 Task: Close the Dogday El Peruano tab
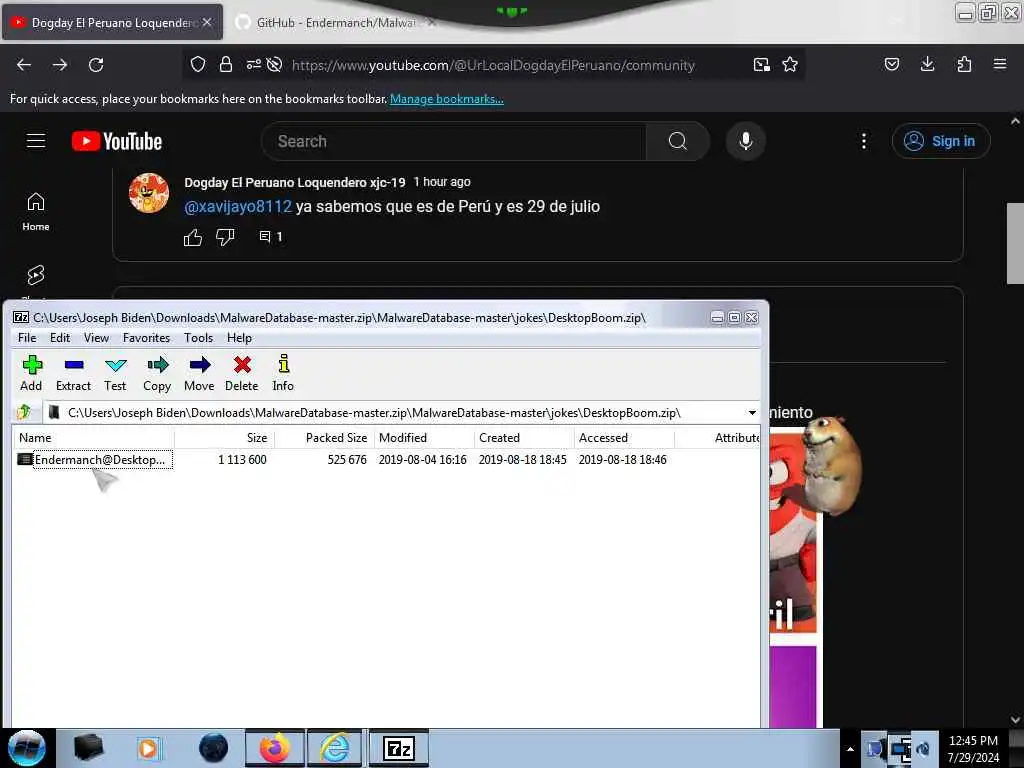tap(207, 22)
